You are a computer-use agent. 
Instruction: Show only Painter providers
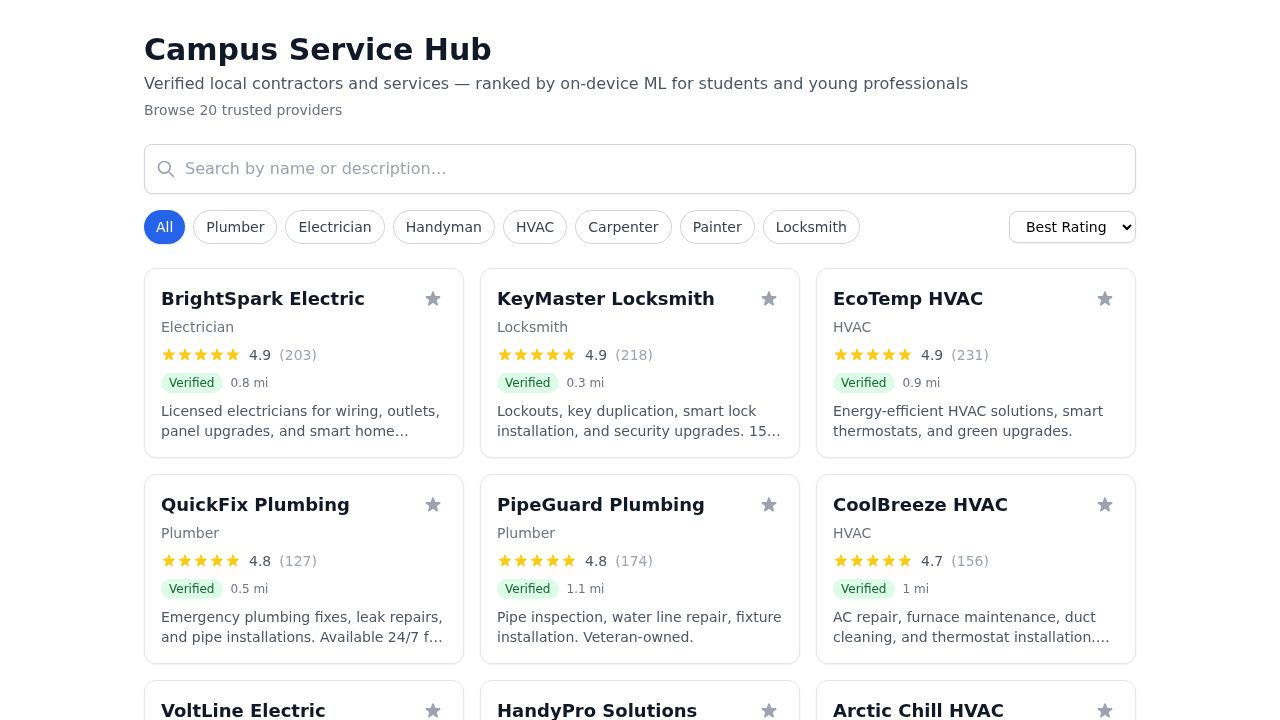click(x=717, y=227)
